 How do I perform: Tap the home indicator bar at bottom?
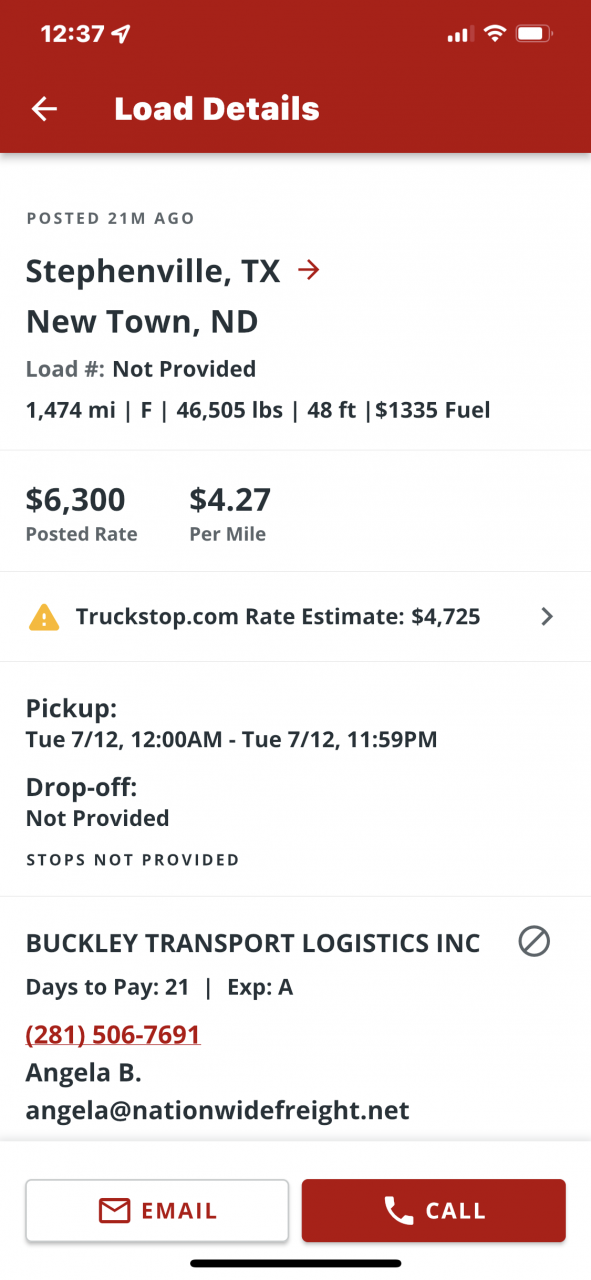point(296,1264)
